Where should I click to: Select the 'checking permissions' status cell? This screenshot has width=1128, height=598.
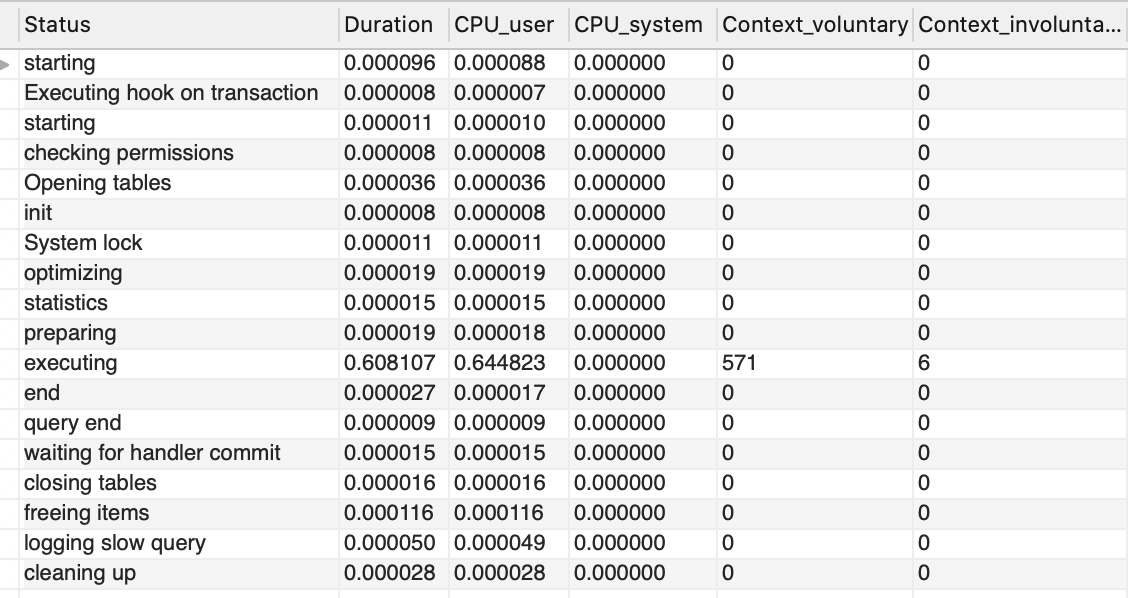(x=128, y=153)
